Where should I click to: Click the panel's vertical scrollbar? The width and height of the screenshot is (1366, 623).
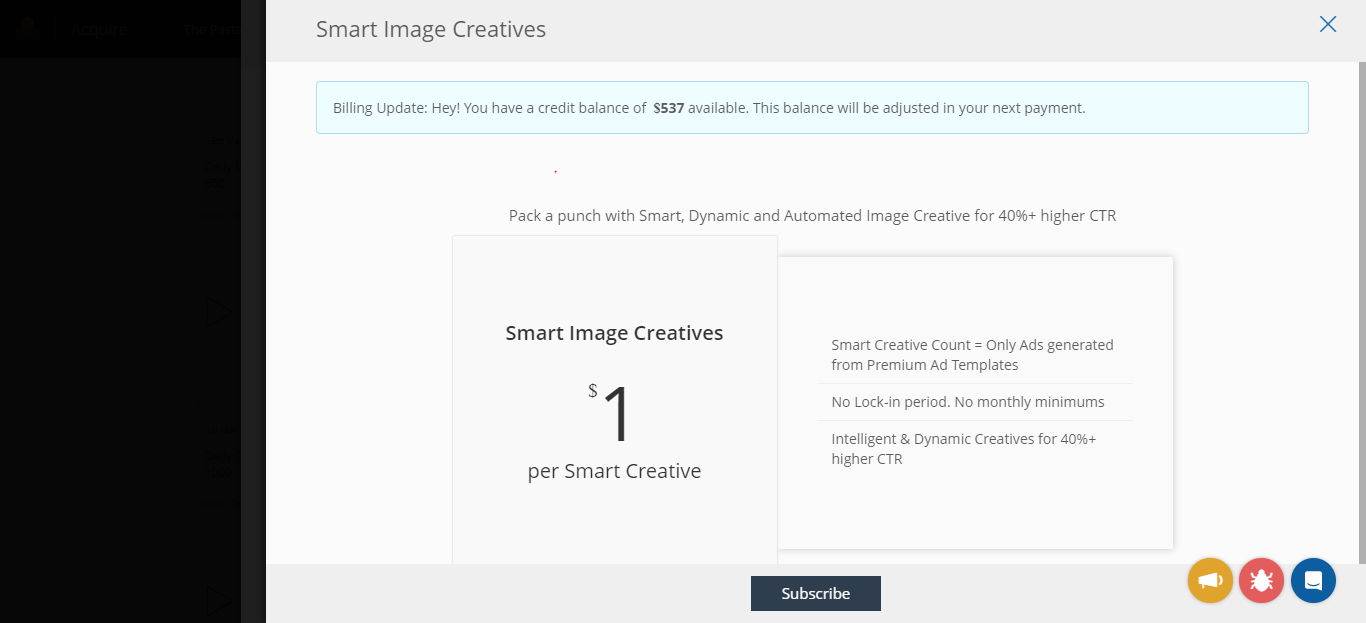click(x=1361, y=312)
